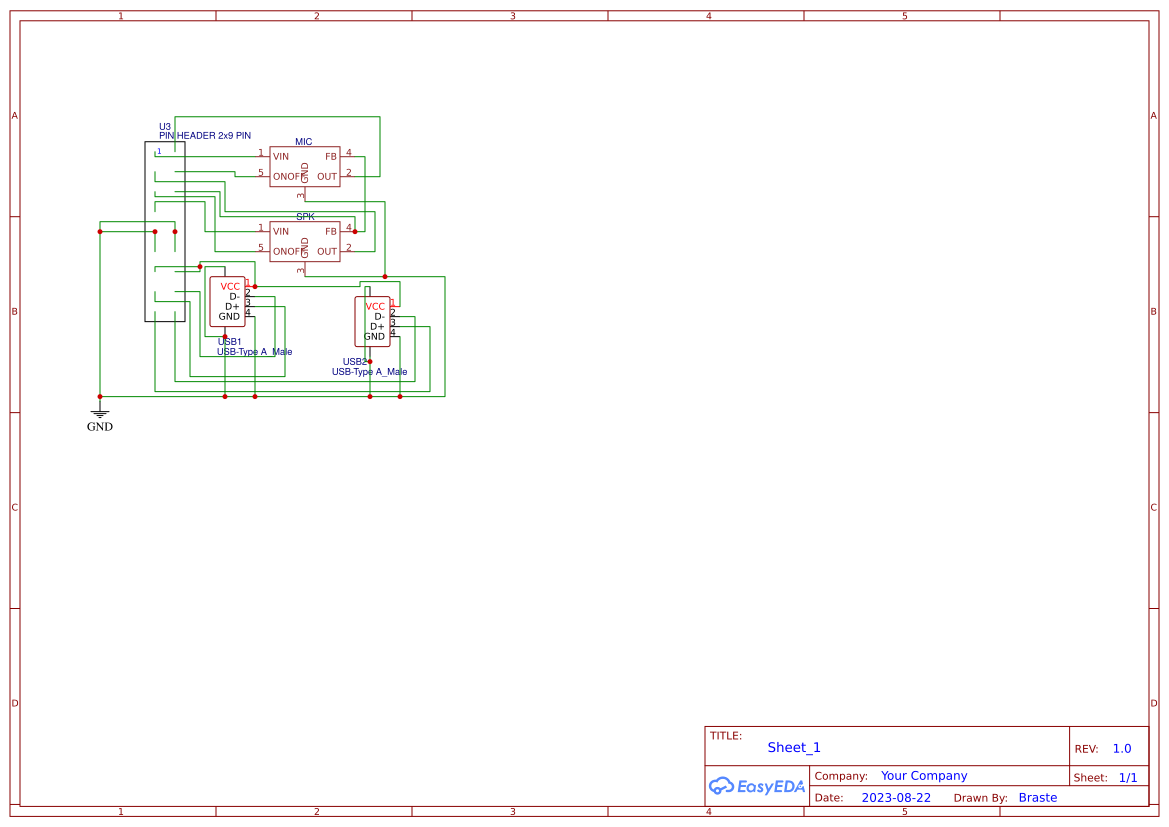Select the MIC amplifier component symbol

(305, 165)
